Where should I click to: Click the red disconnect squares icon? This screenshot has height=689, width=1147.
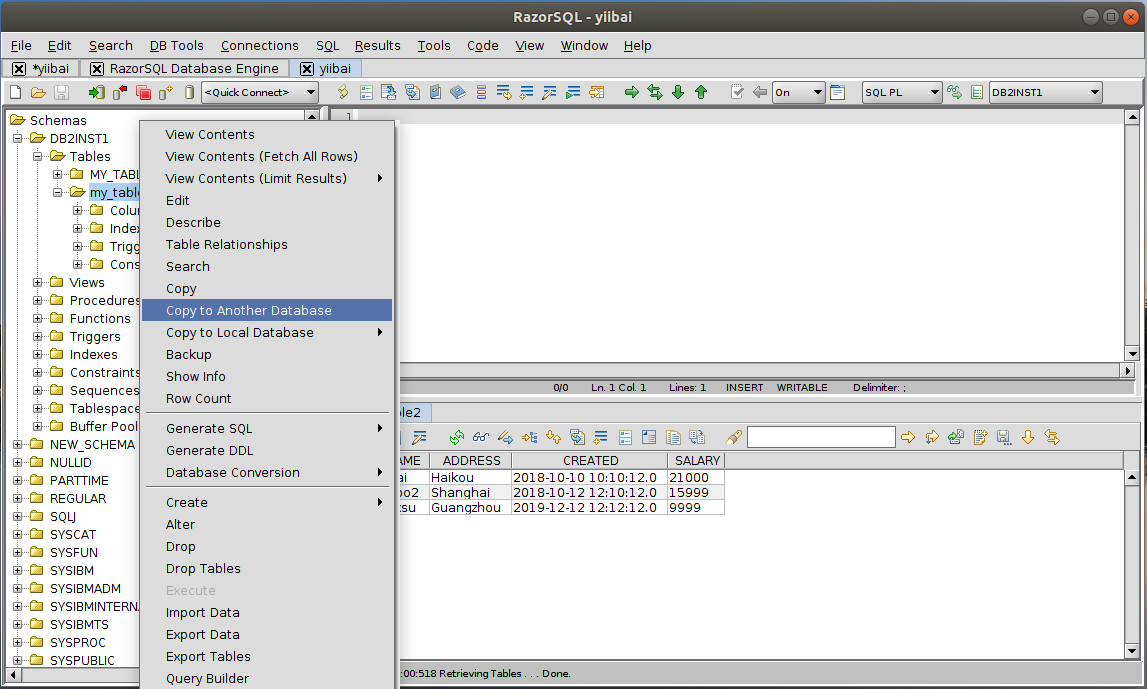click(x=143, y=93)
